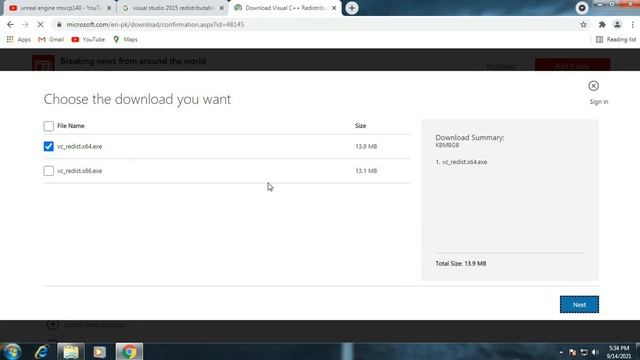The width and height of the screenshot is (640, 360).
Task: Click Download Summary heading
Action: point(470,138)
